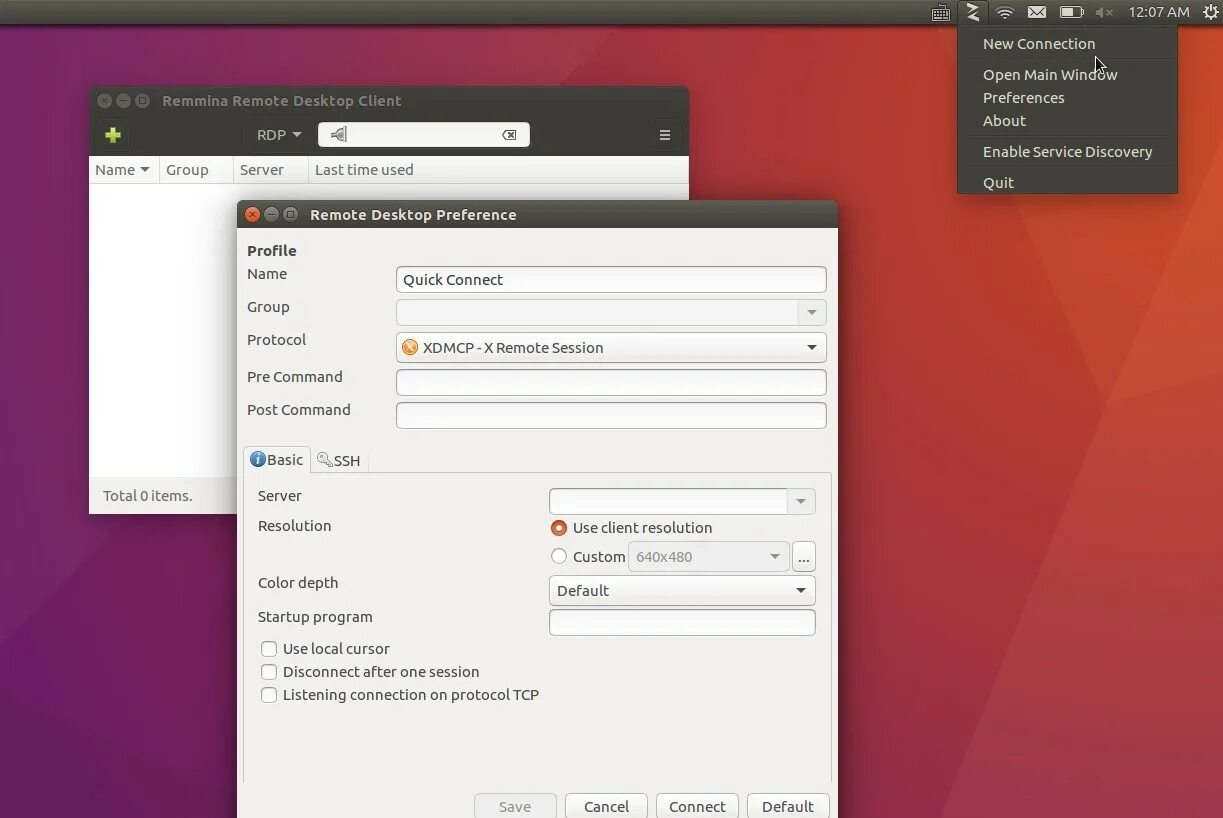The image size is (1223, 818).
Task: Click the Pre Command input field
Action: pyautogui.click(x=611, y=382)
